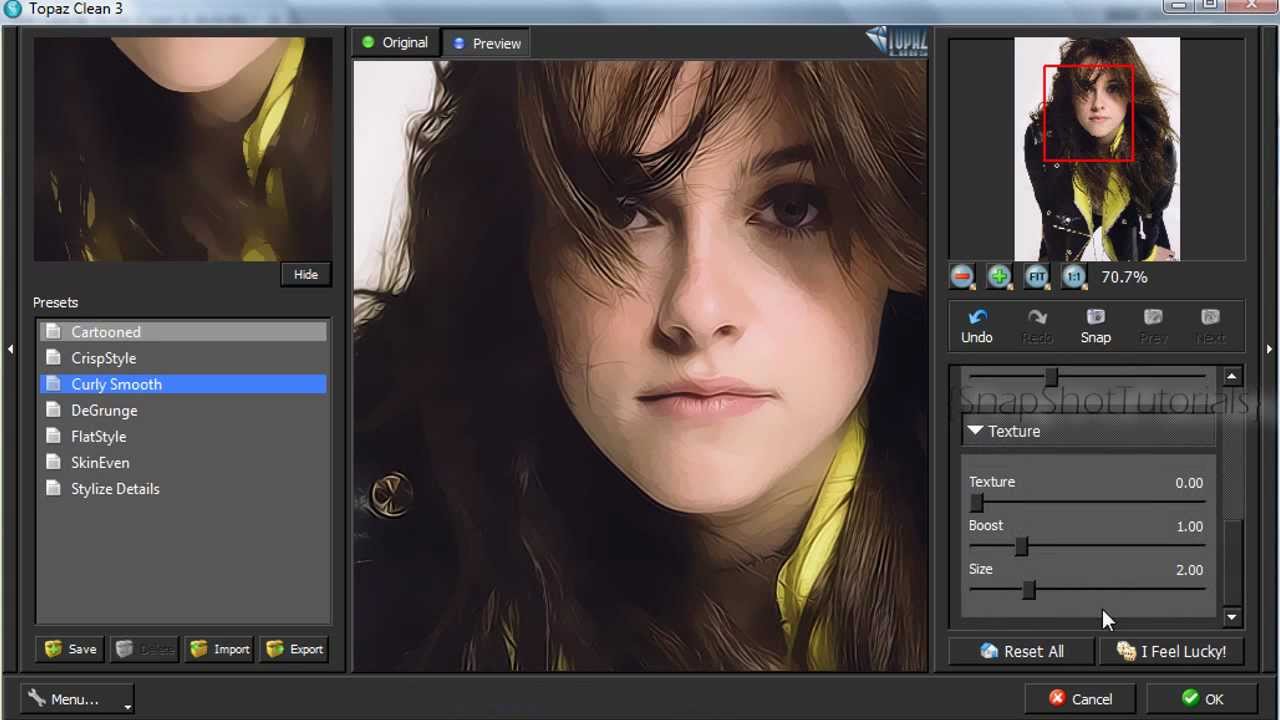Export the current preset

[294, 649]
